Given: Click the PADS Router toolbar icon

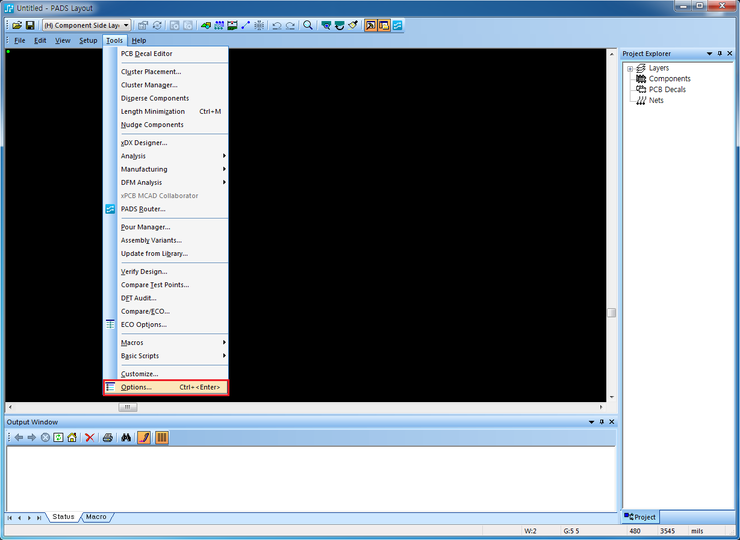Looking at the screenshot, I should coord(397,25).
